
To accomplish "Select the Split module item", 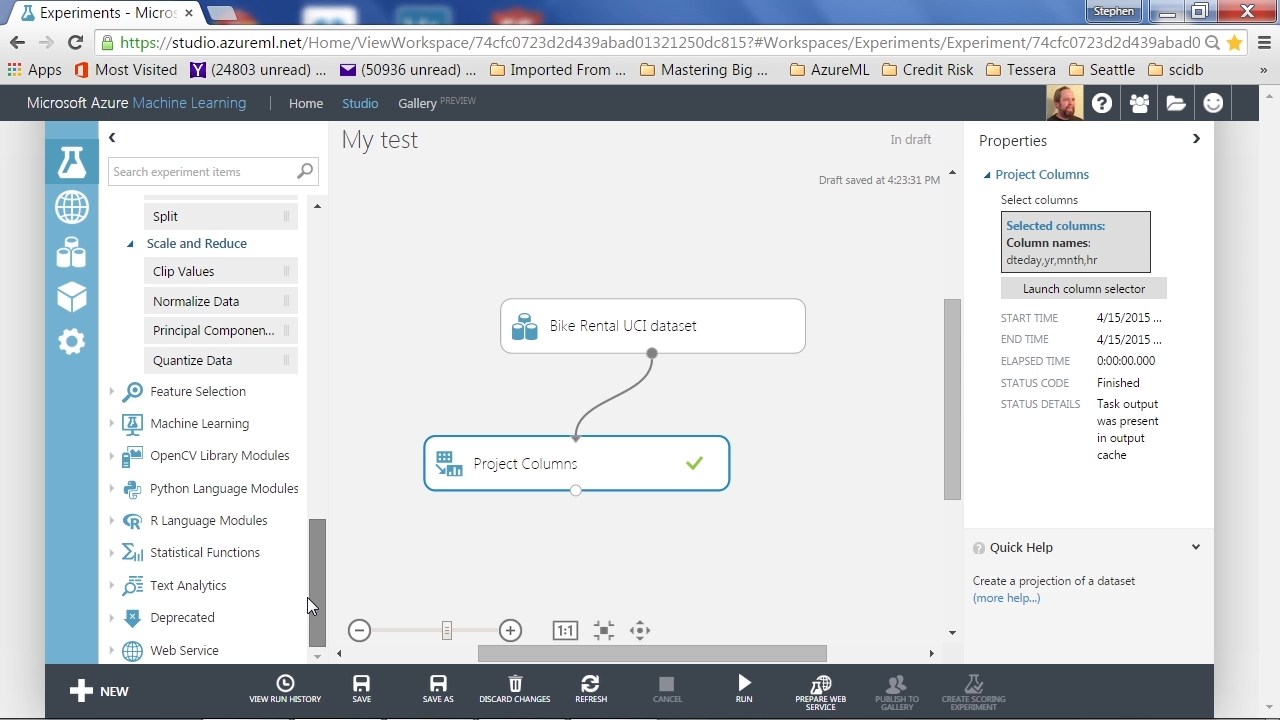I will point(221,216).
